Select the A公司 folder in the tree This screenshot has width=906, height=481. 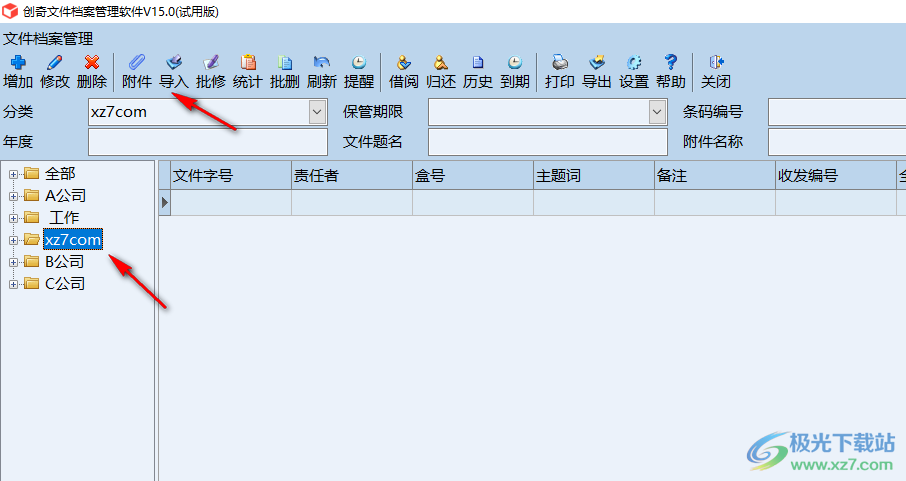(x=65, y=195)
